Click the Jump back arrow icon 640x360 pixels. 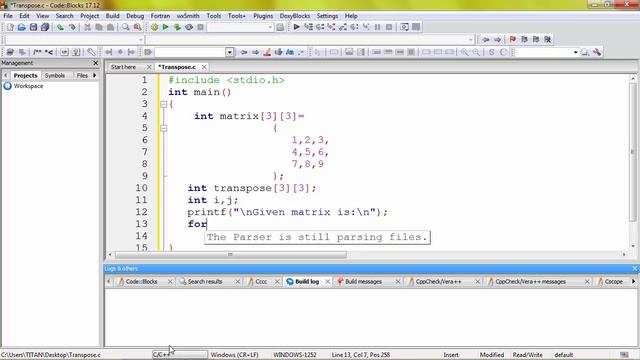[486, 40]
